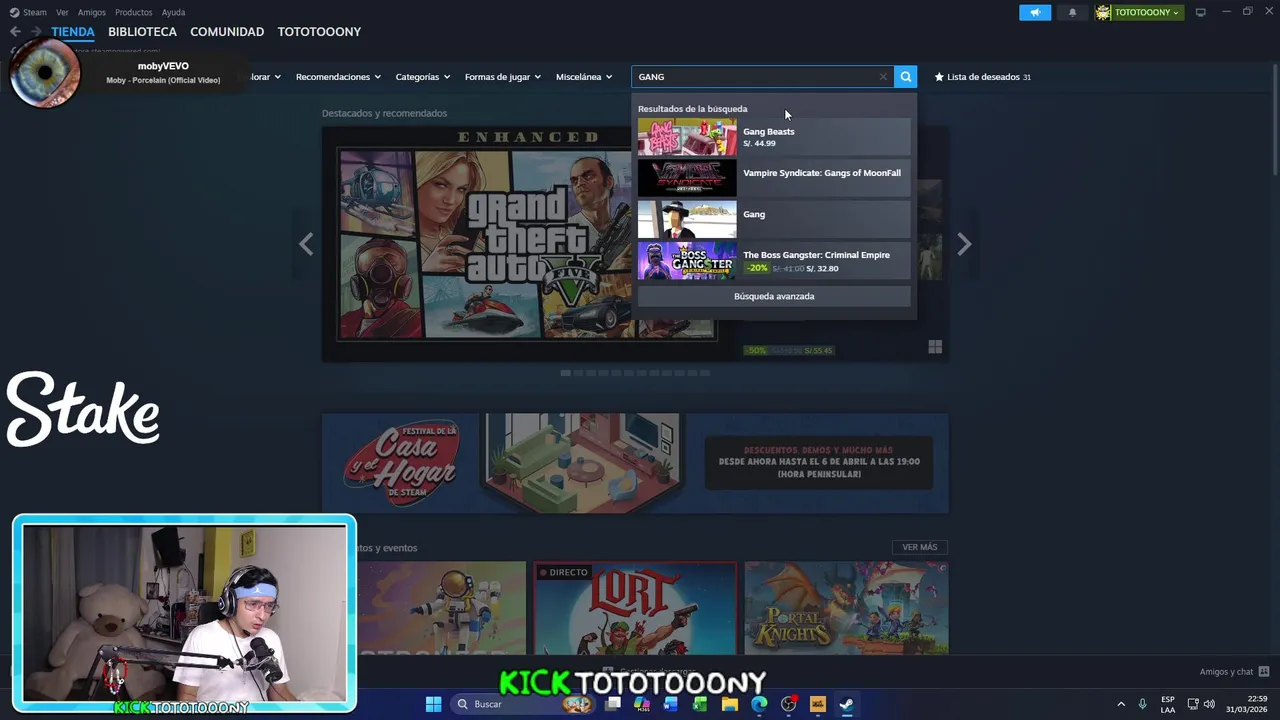Open Lista de deseados
This screenshot has height=720, width=1280.
(x=982, y=77)
